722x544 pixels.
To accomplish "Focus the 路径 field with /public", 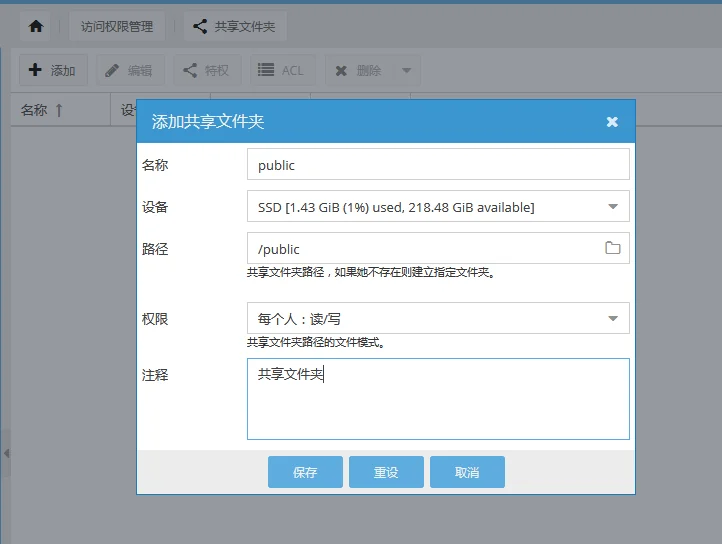I will 438,248.
